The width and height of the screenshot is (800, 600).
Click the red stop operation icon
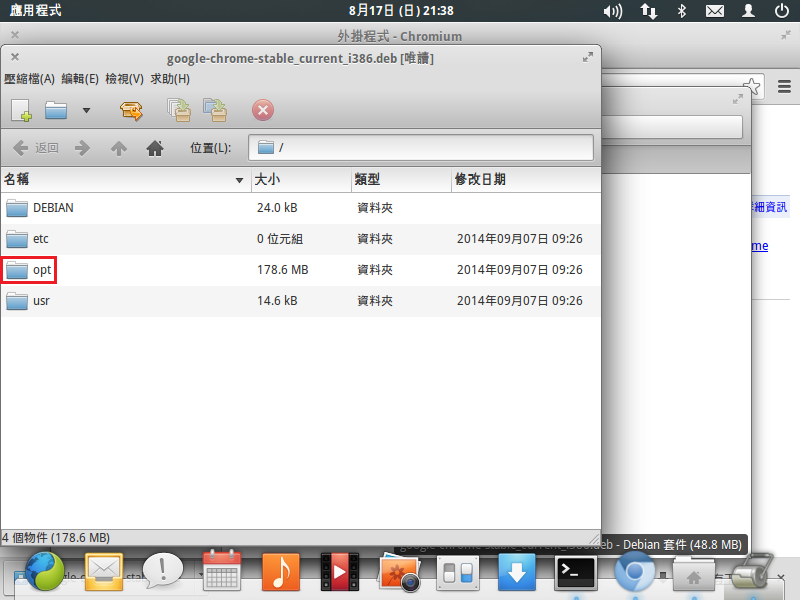click(x=263, y=110)
